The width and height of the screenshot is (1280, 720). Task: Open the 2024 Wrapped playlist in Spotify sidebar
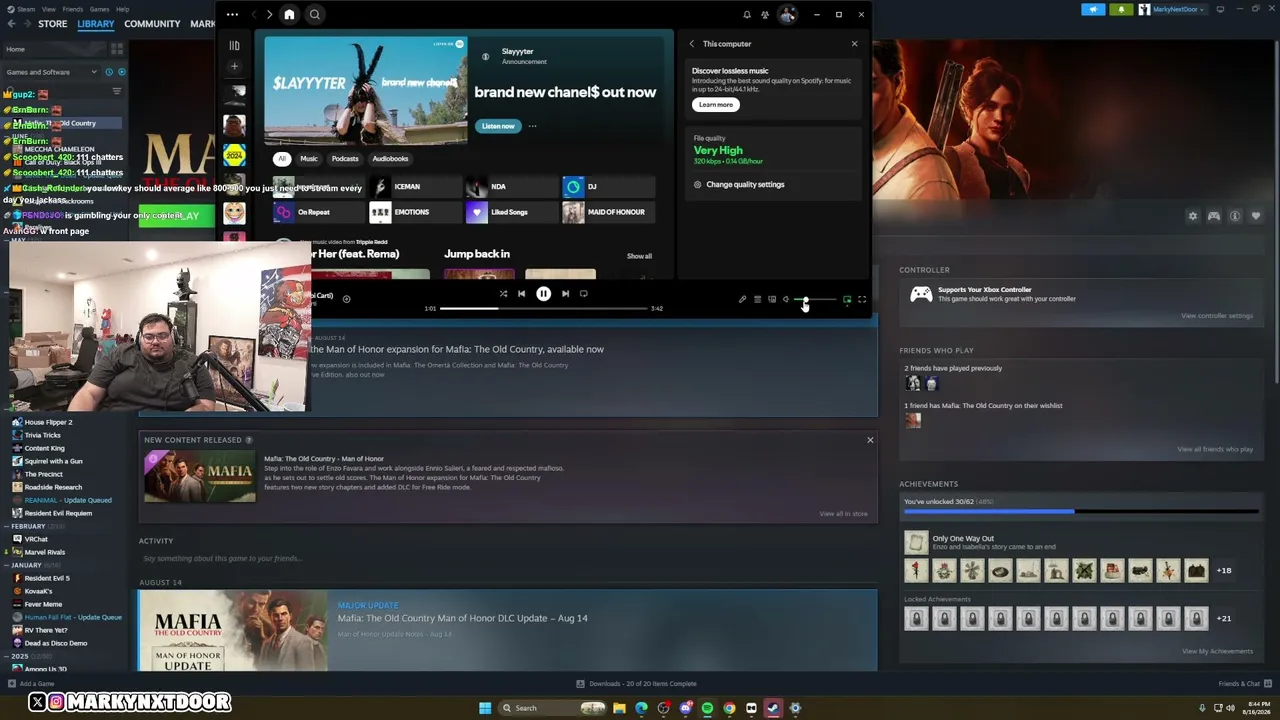pos(234,156)
